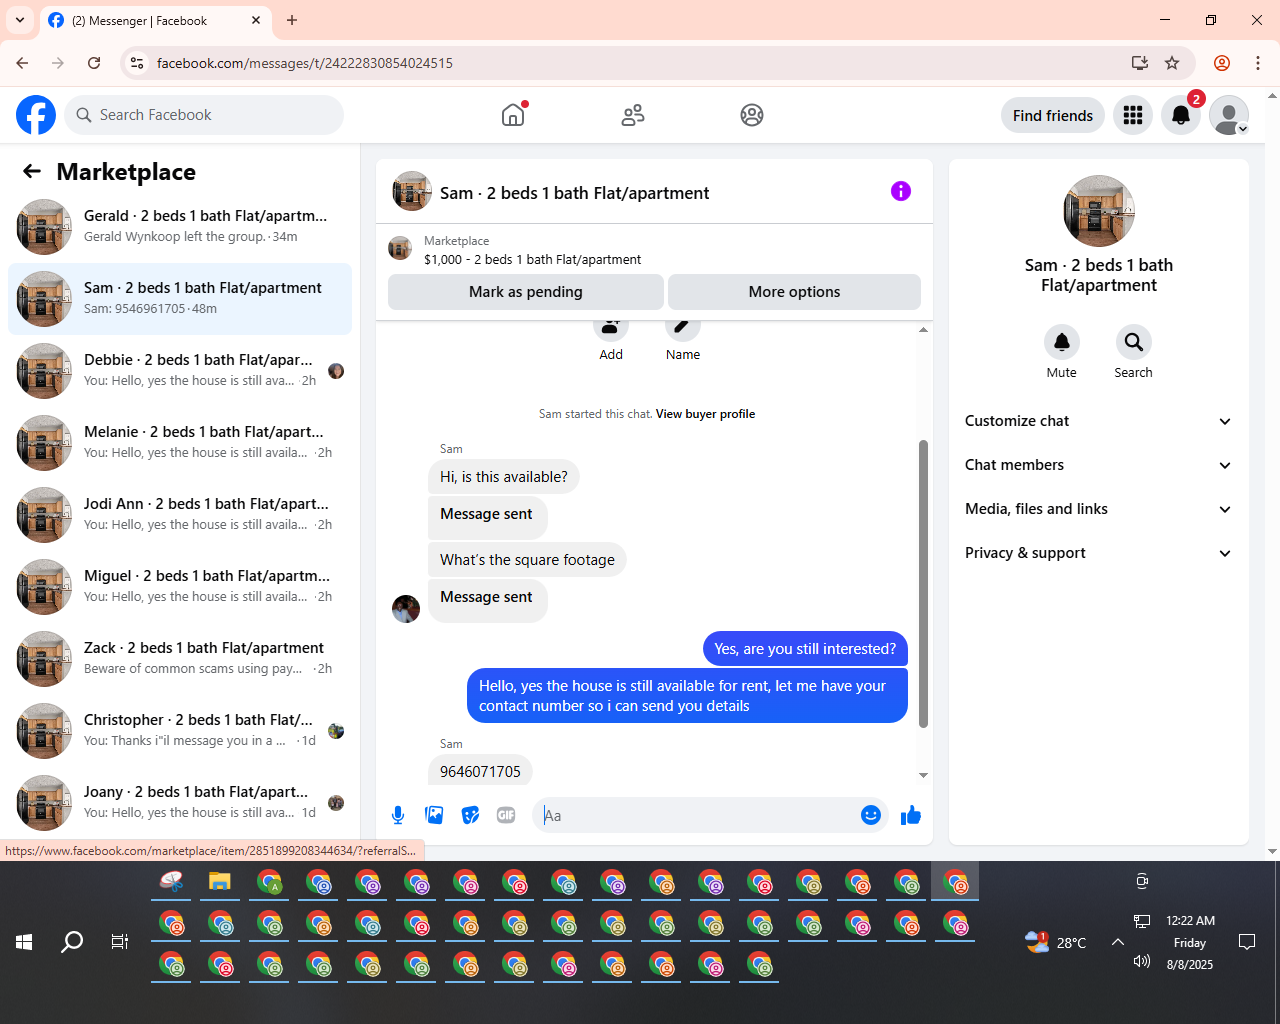This screenshot has width=1280, height=1024.
Task: View site information icon in address bar
Action: (137, 63)
